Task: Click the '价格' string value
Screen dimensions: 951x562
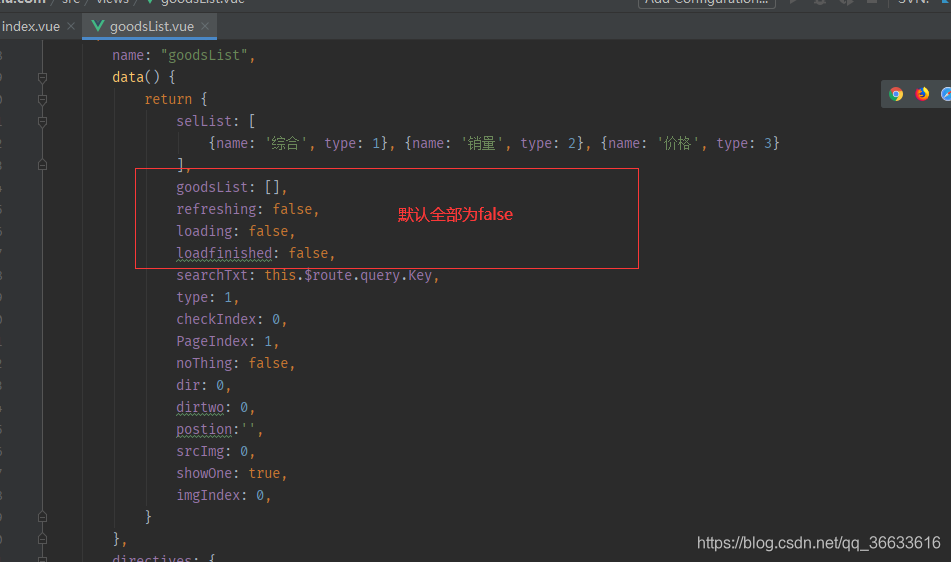Action: pos(677,143)
